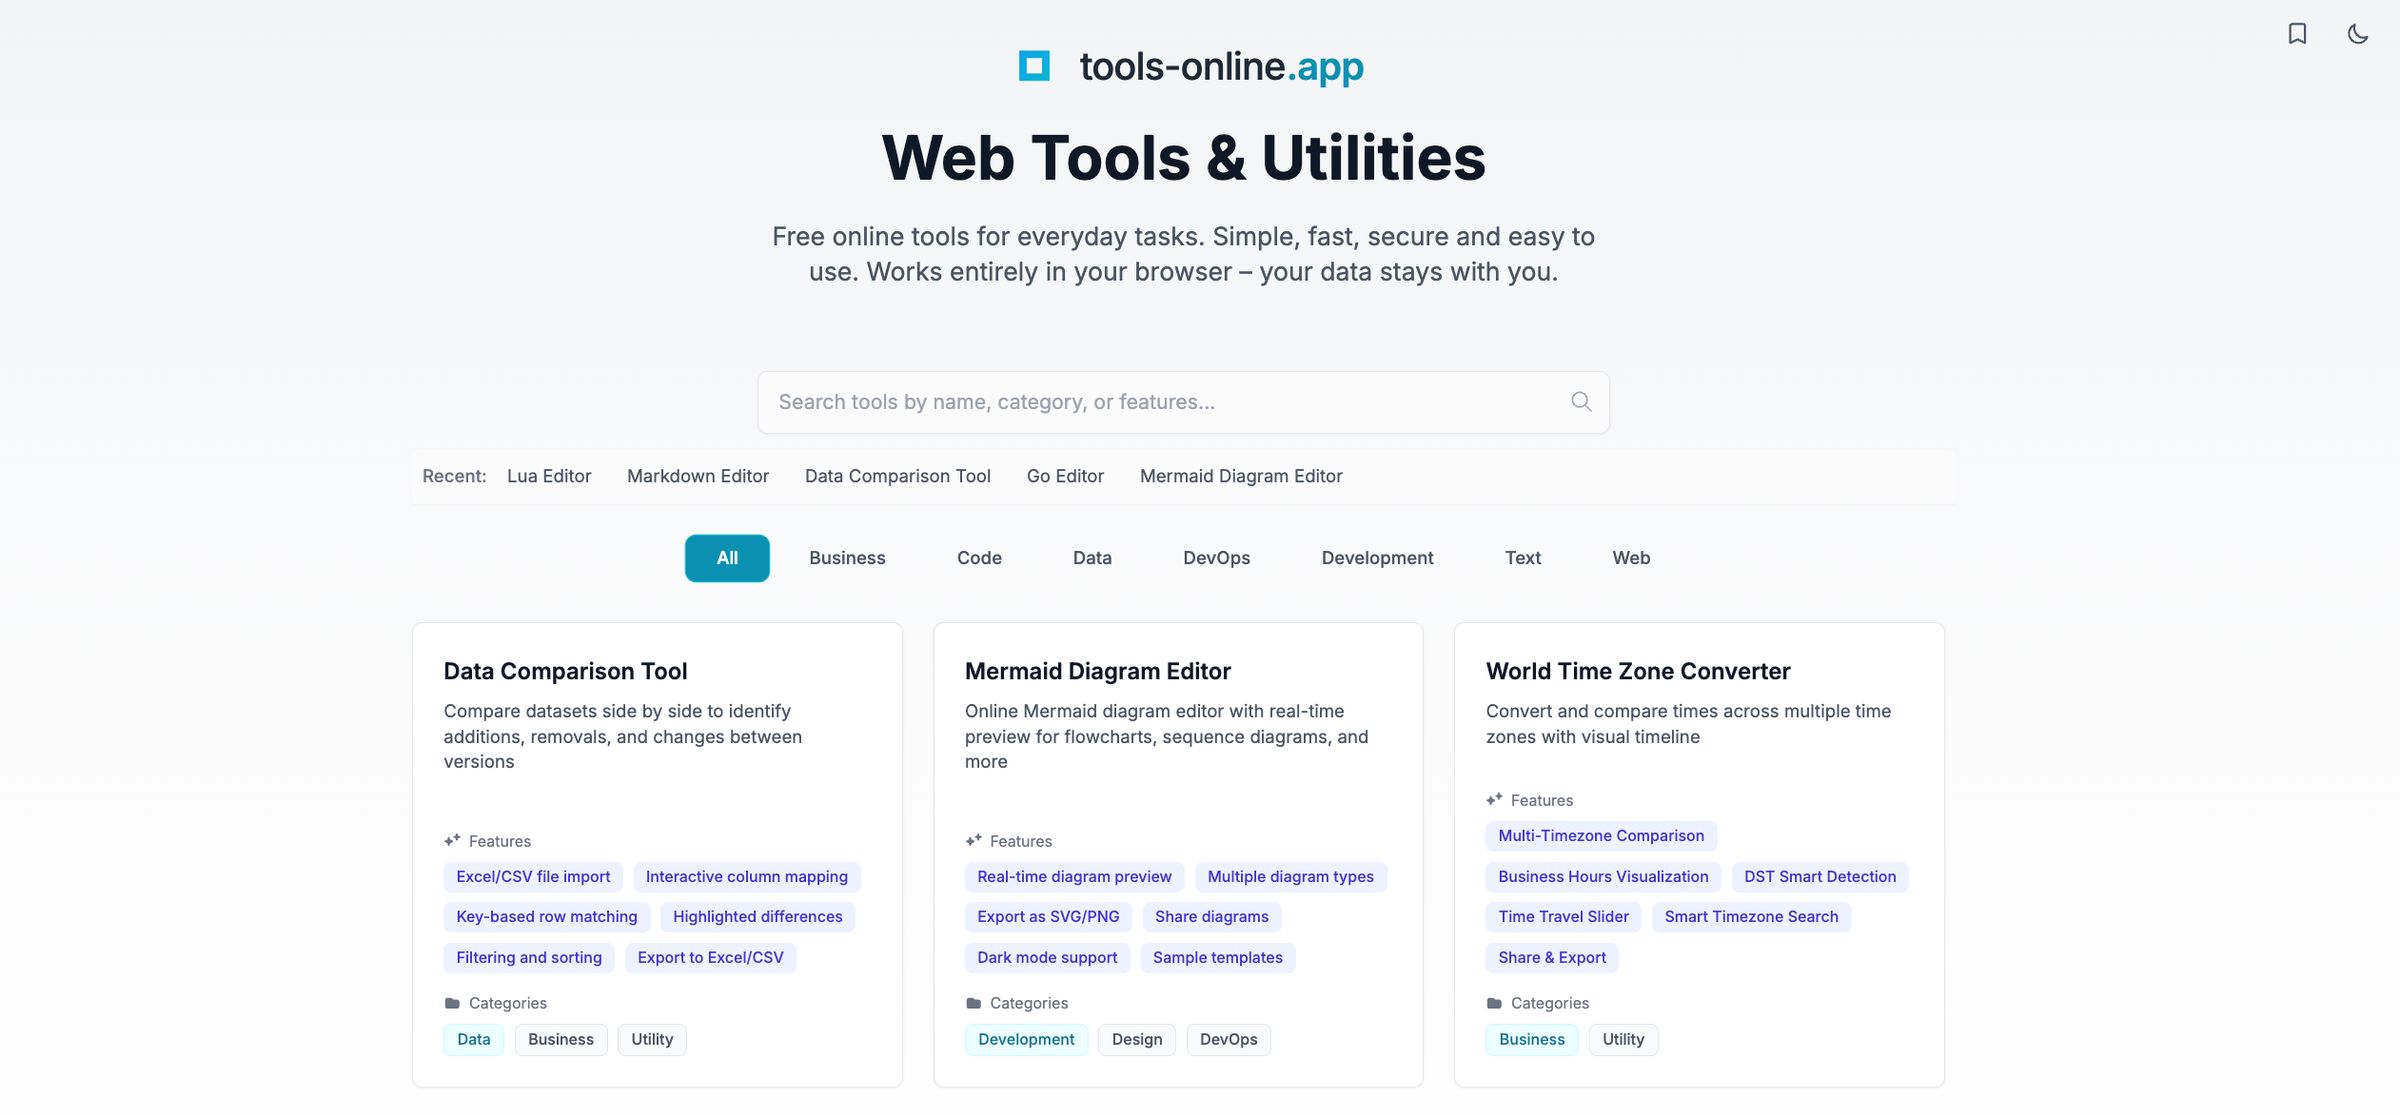Image resolution: width=2400 pixels, height=1115 pixels.
Task: Click the sparkle Features icon on World Time Zone Converter
Action: coord(1493,799)
